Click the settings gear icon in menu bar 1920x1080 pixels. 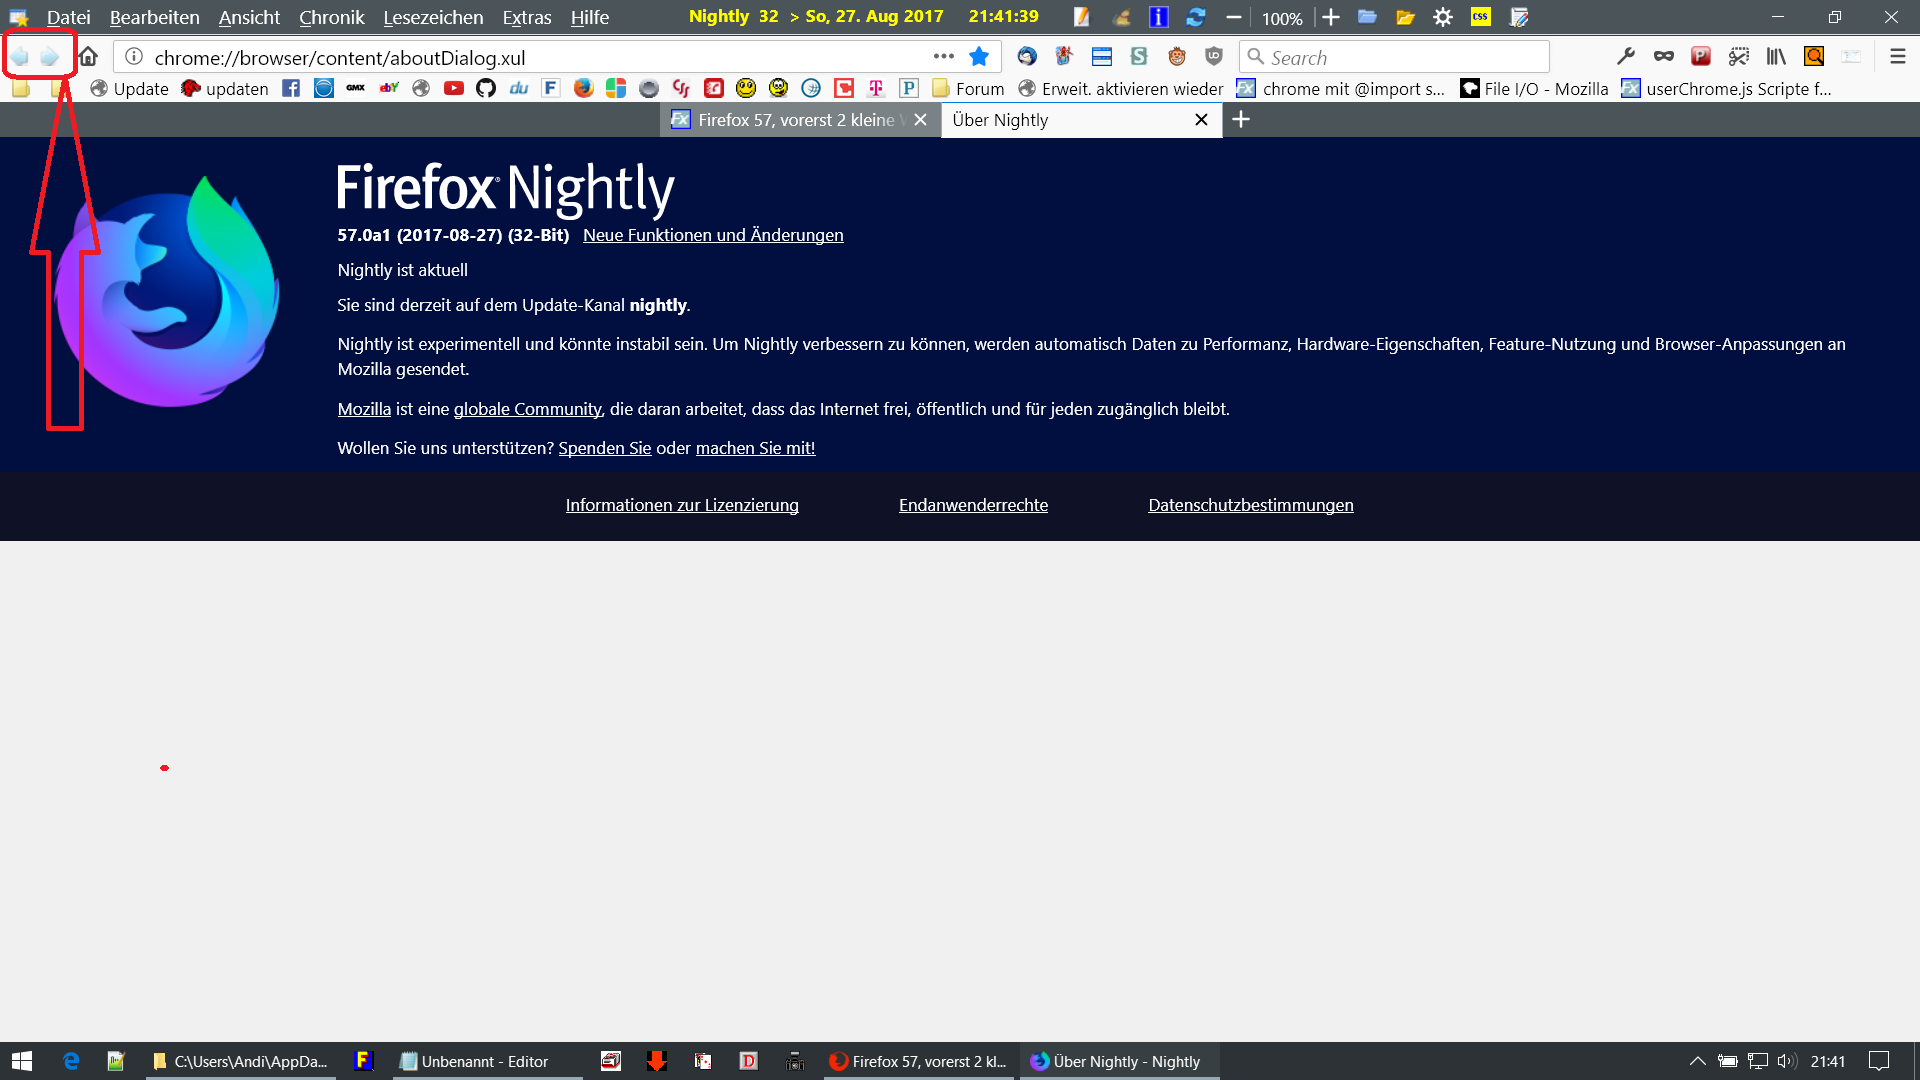pos(1443,17)
